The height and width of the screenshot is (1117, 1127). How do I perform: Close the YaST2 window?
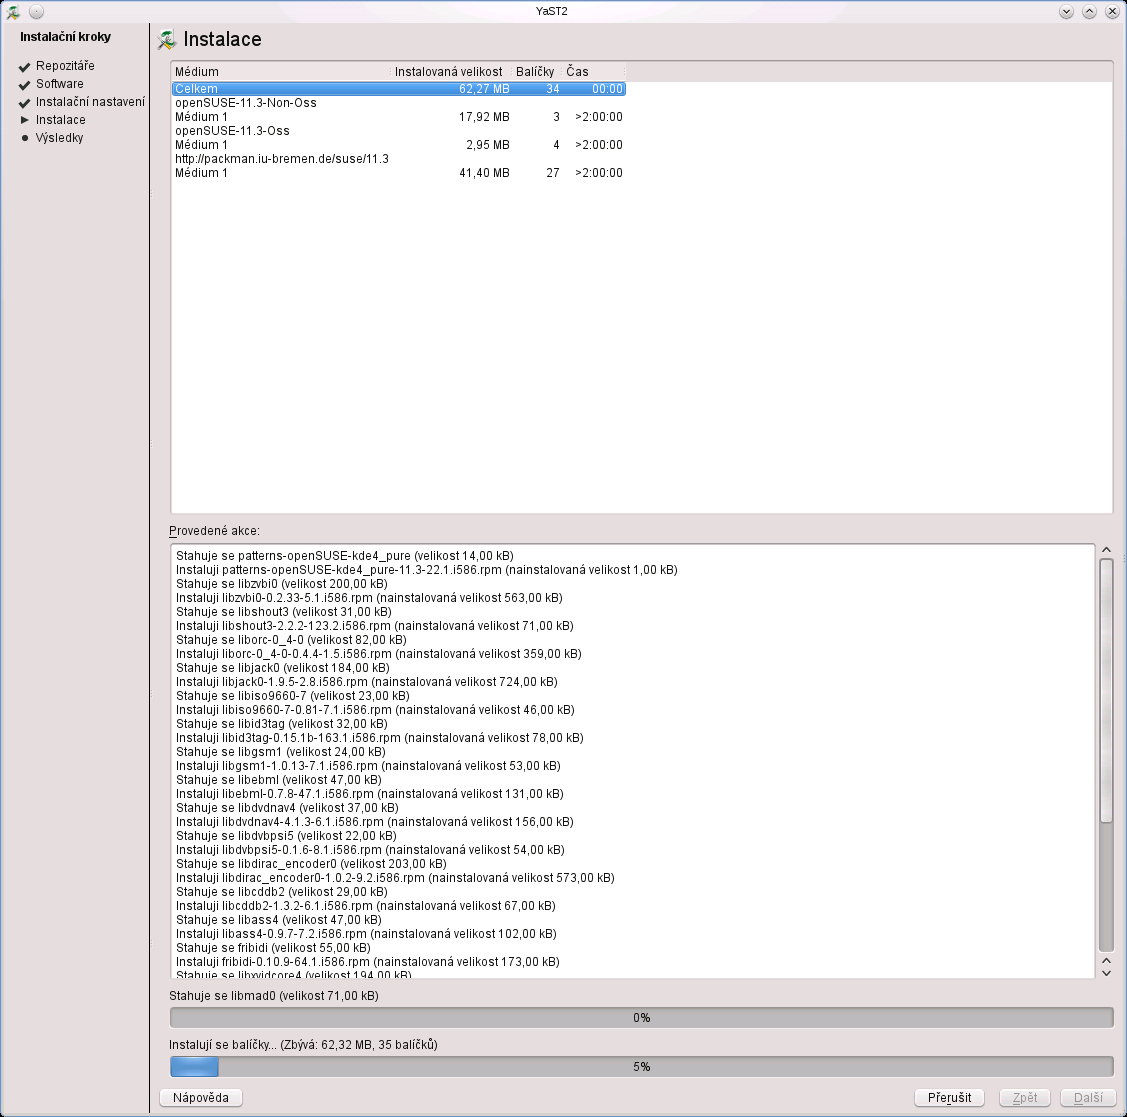pyautogui.click(x=1113, y=12)
